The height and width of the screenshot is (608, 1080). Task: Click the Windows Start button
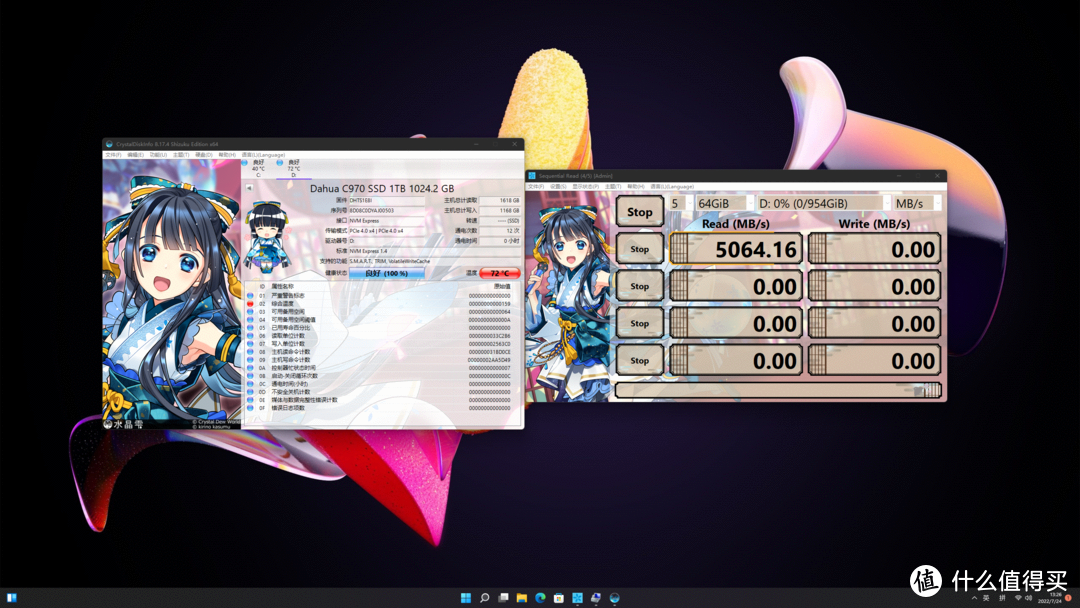pos(466,598)
